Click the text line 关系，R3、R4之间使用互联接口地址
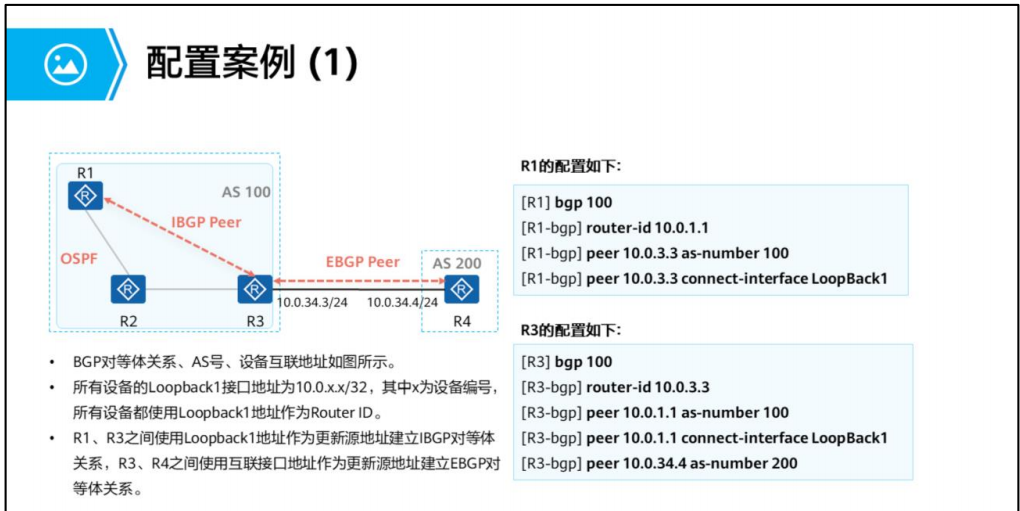Screen dimensions: 1020x511 (286, 465)
